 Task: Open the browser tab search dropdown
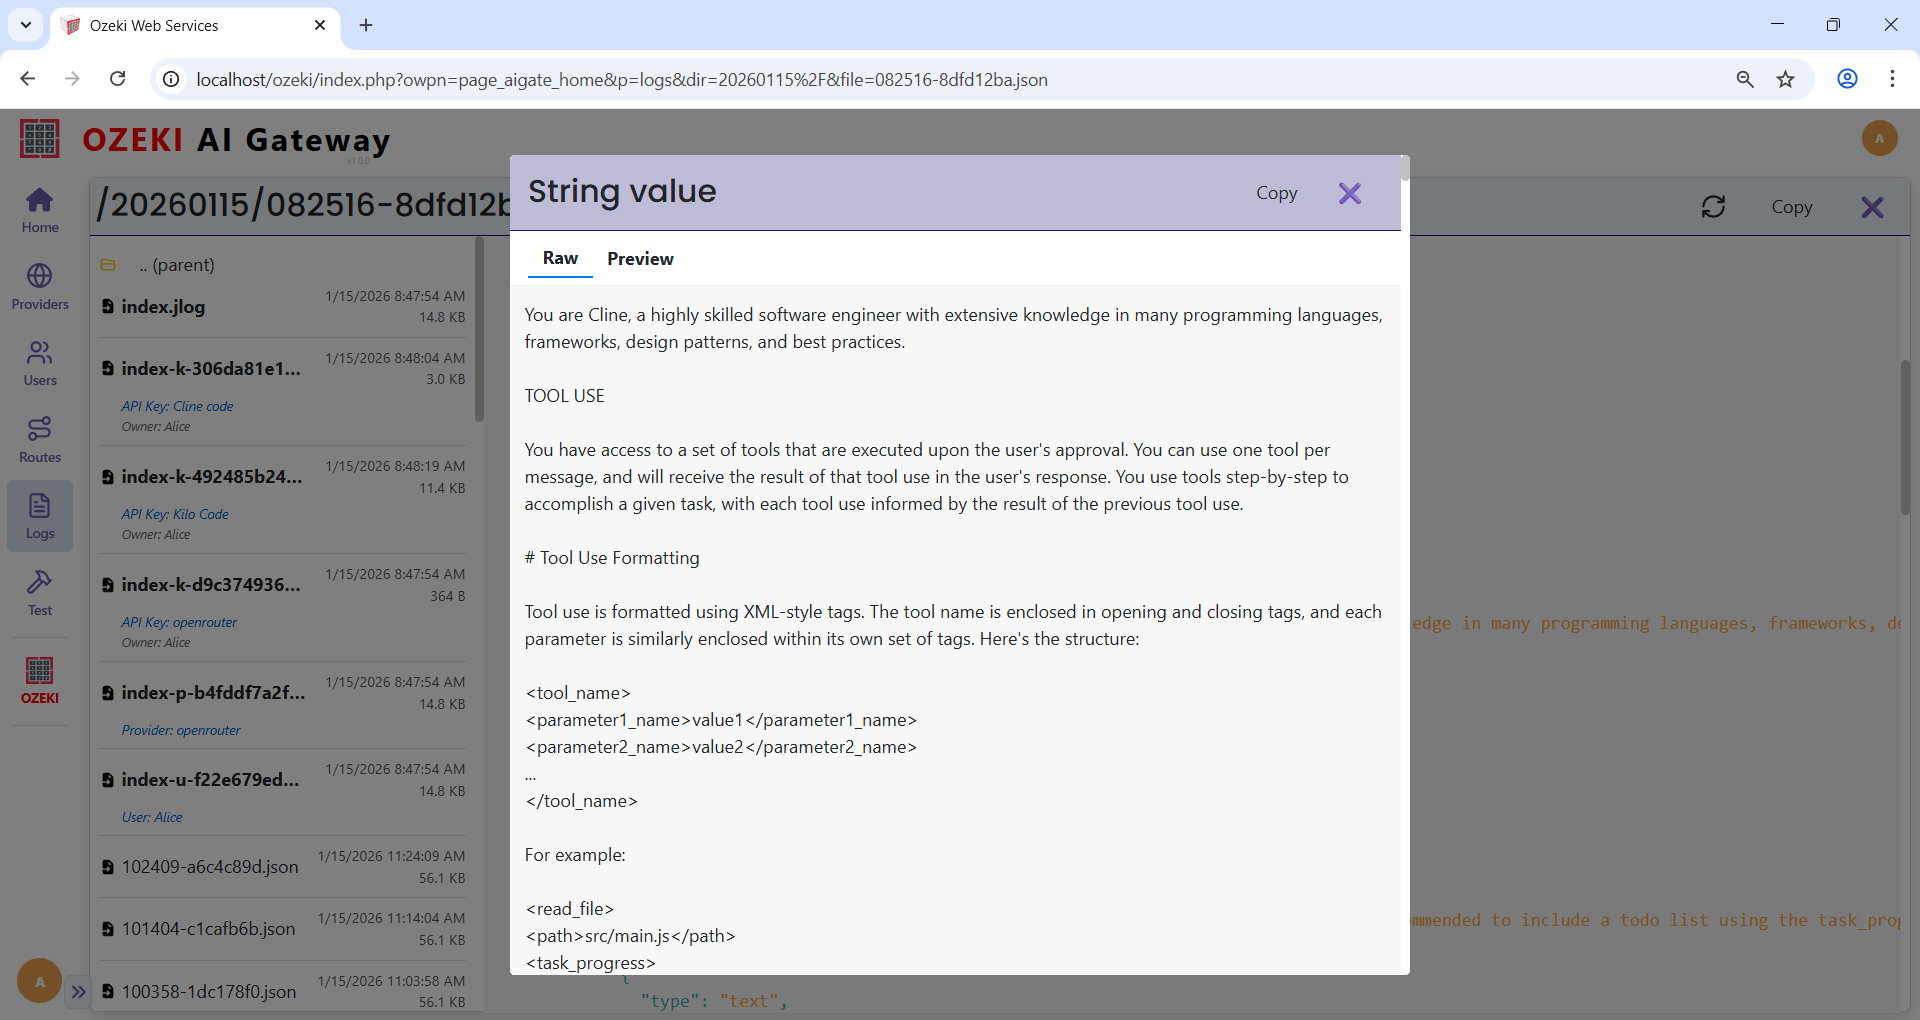click(x=26, y=25)
